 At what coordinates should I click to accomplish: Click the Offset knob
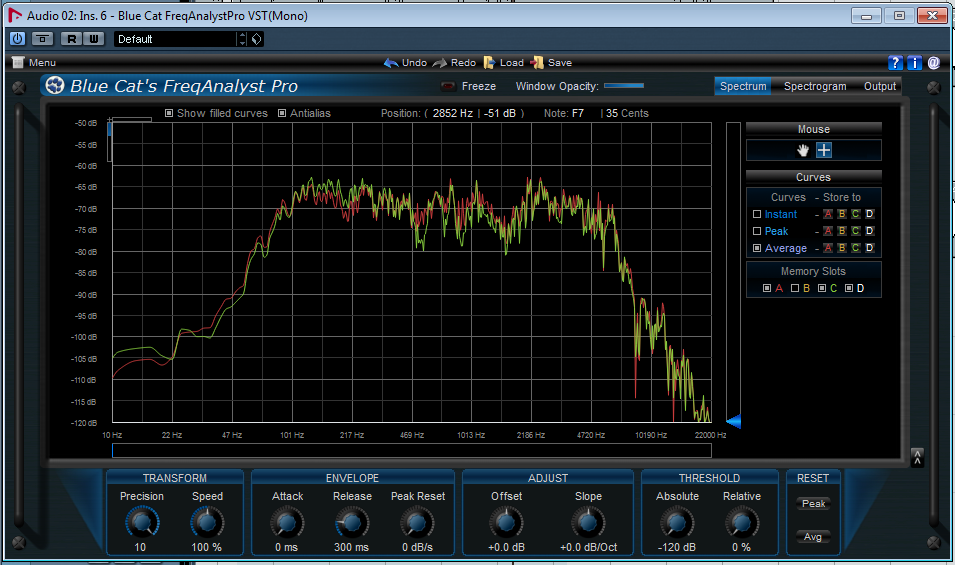506,522
